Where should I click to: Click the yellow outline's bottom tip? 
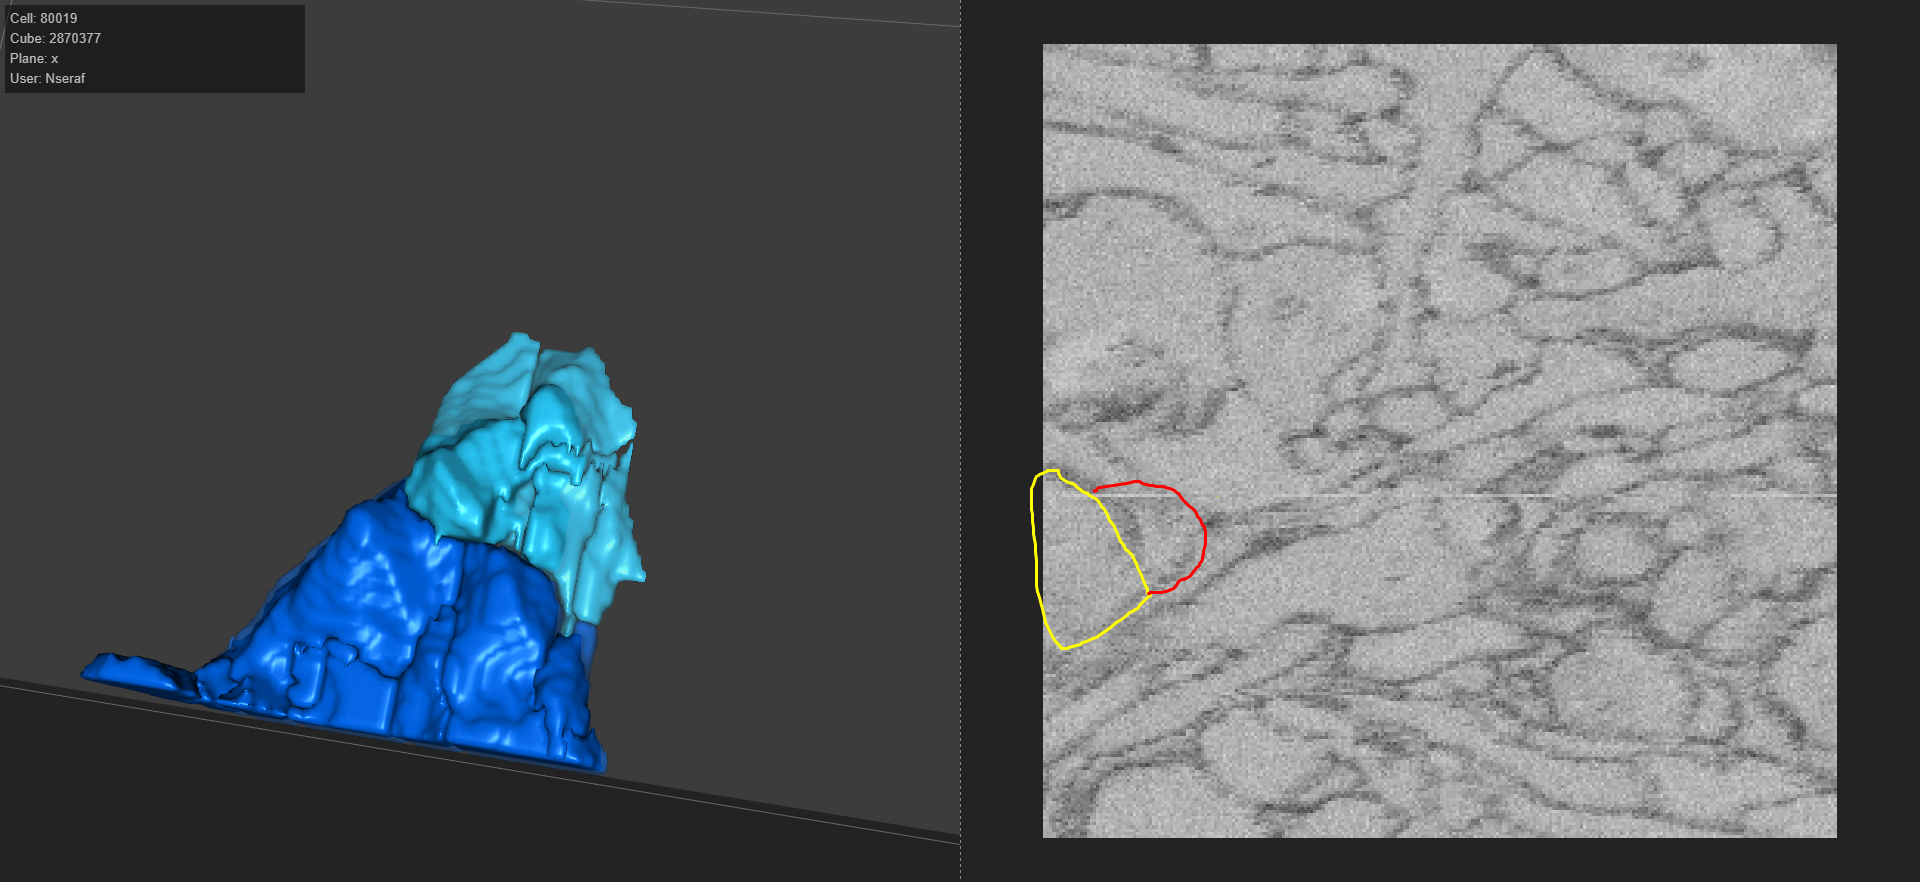point(1064,648)
